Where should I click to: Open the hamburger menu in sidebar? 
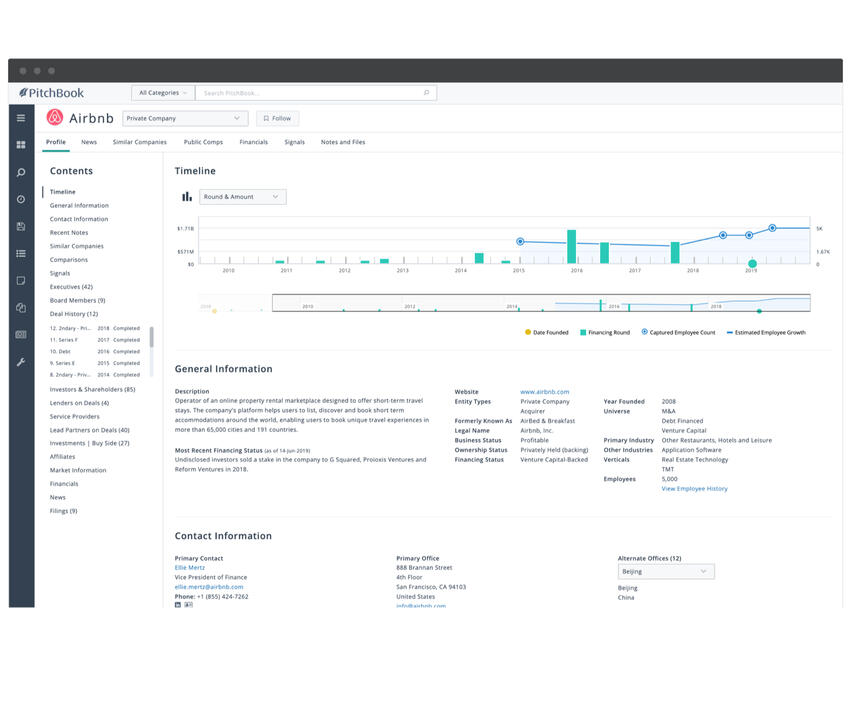tap(21, 118)
